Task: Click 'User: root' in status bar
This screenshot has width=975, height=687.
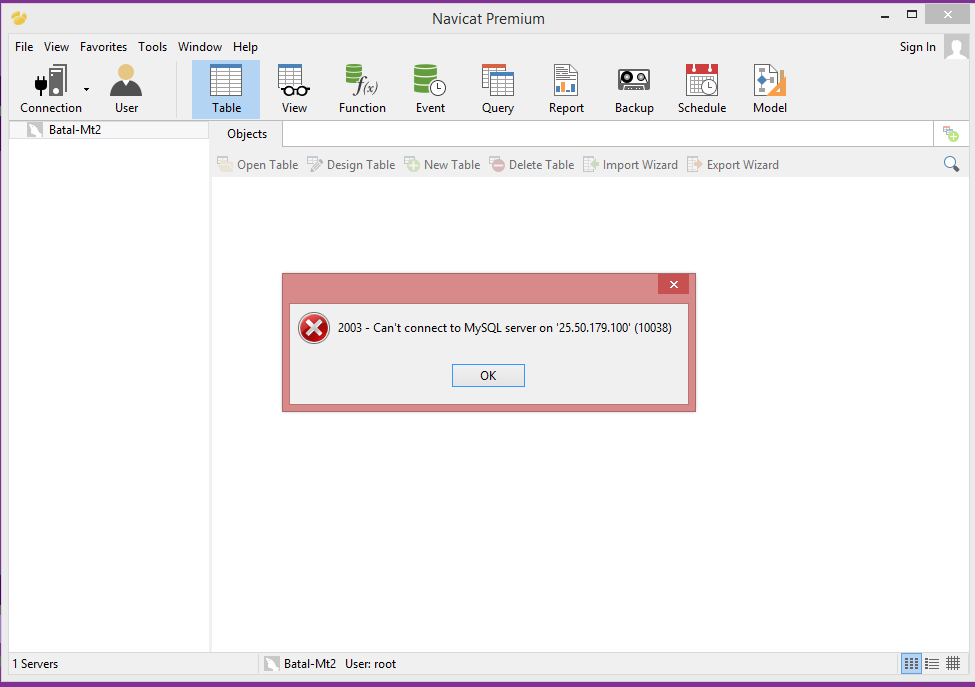Action: pyautogui.click(x=371, y=664)
